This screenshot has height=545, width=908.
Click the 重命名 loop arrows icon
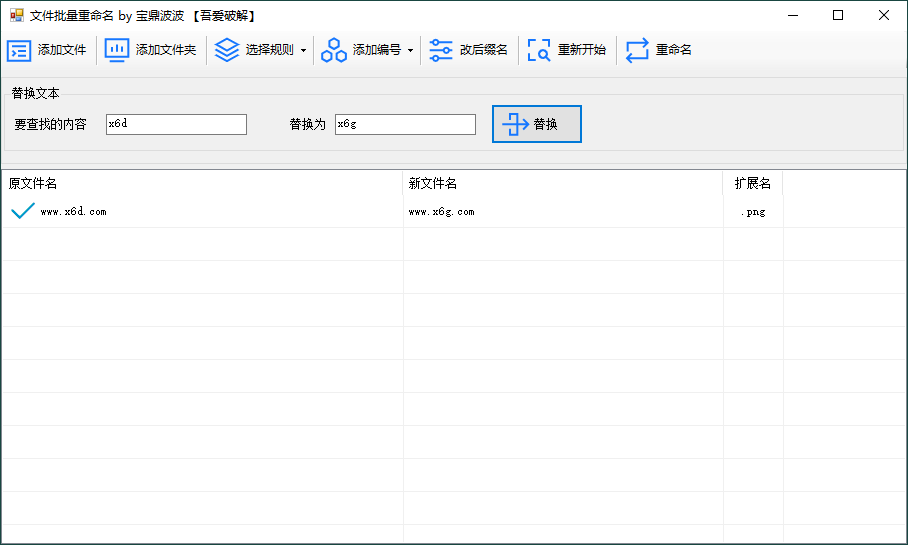point(637,51)
